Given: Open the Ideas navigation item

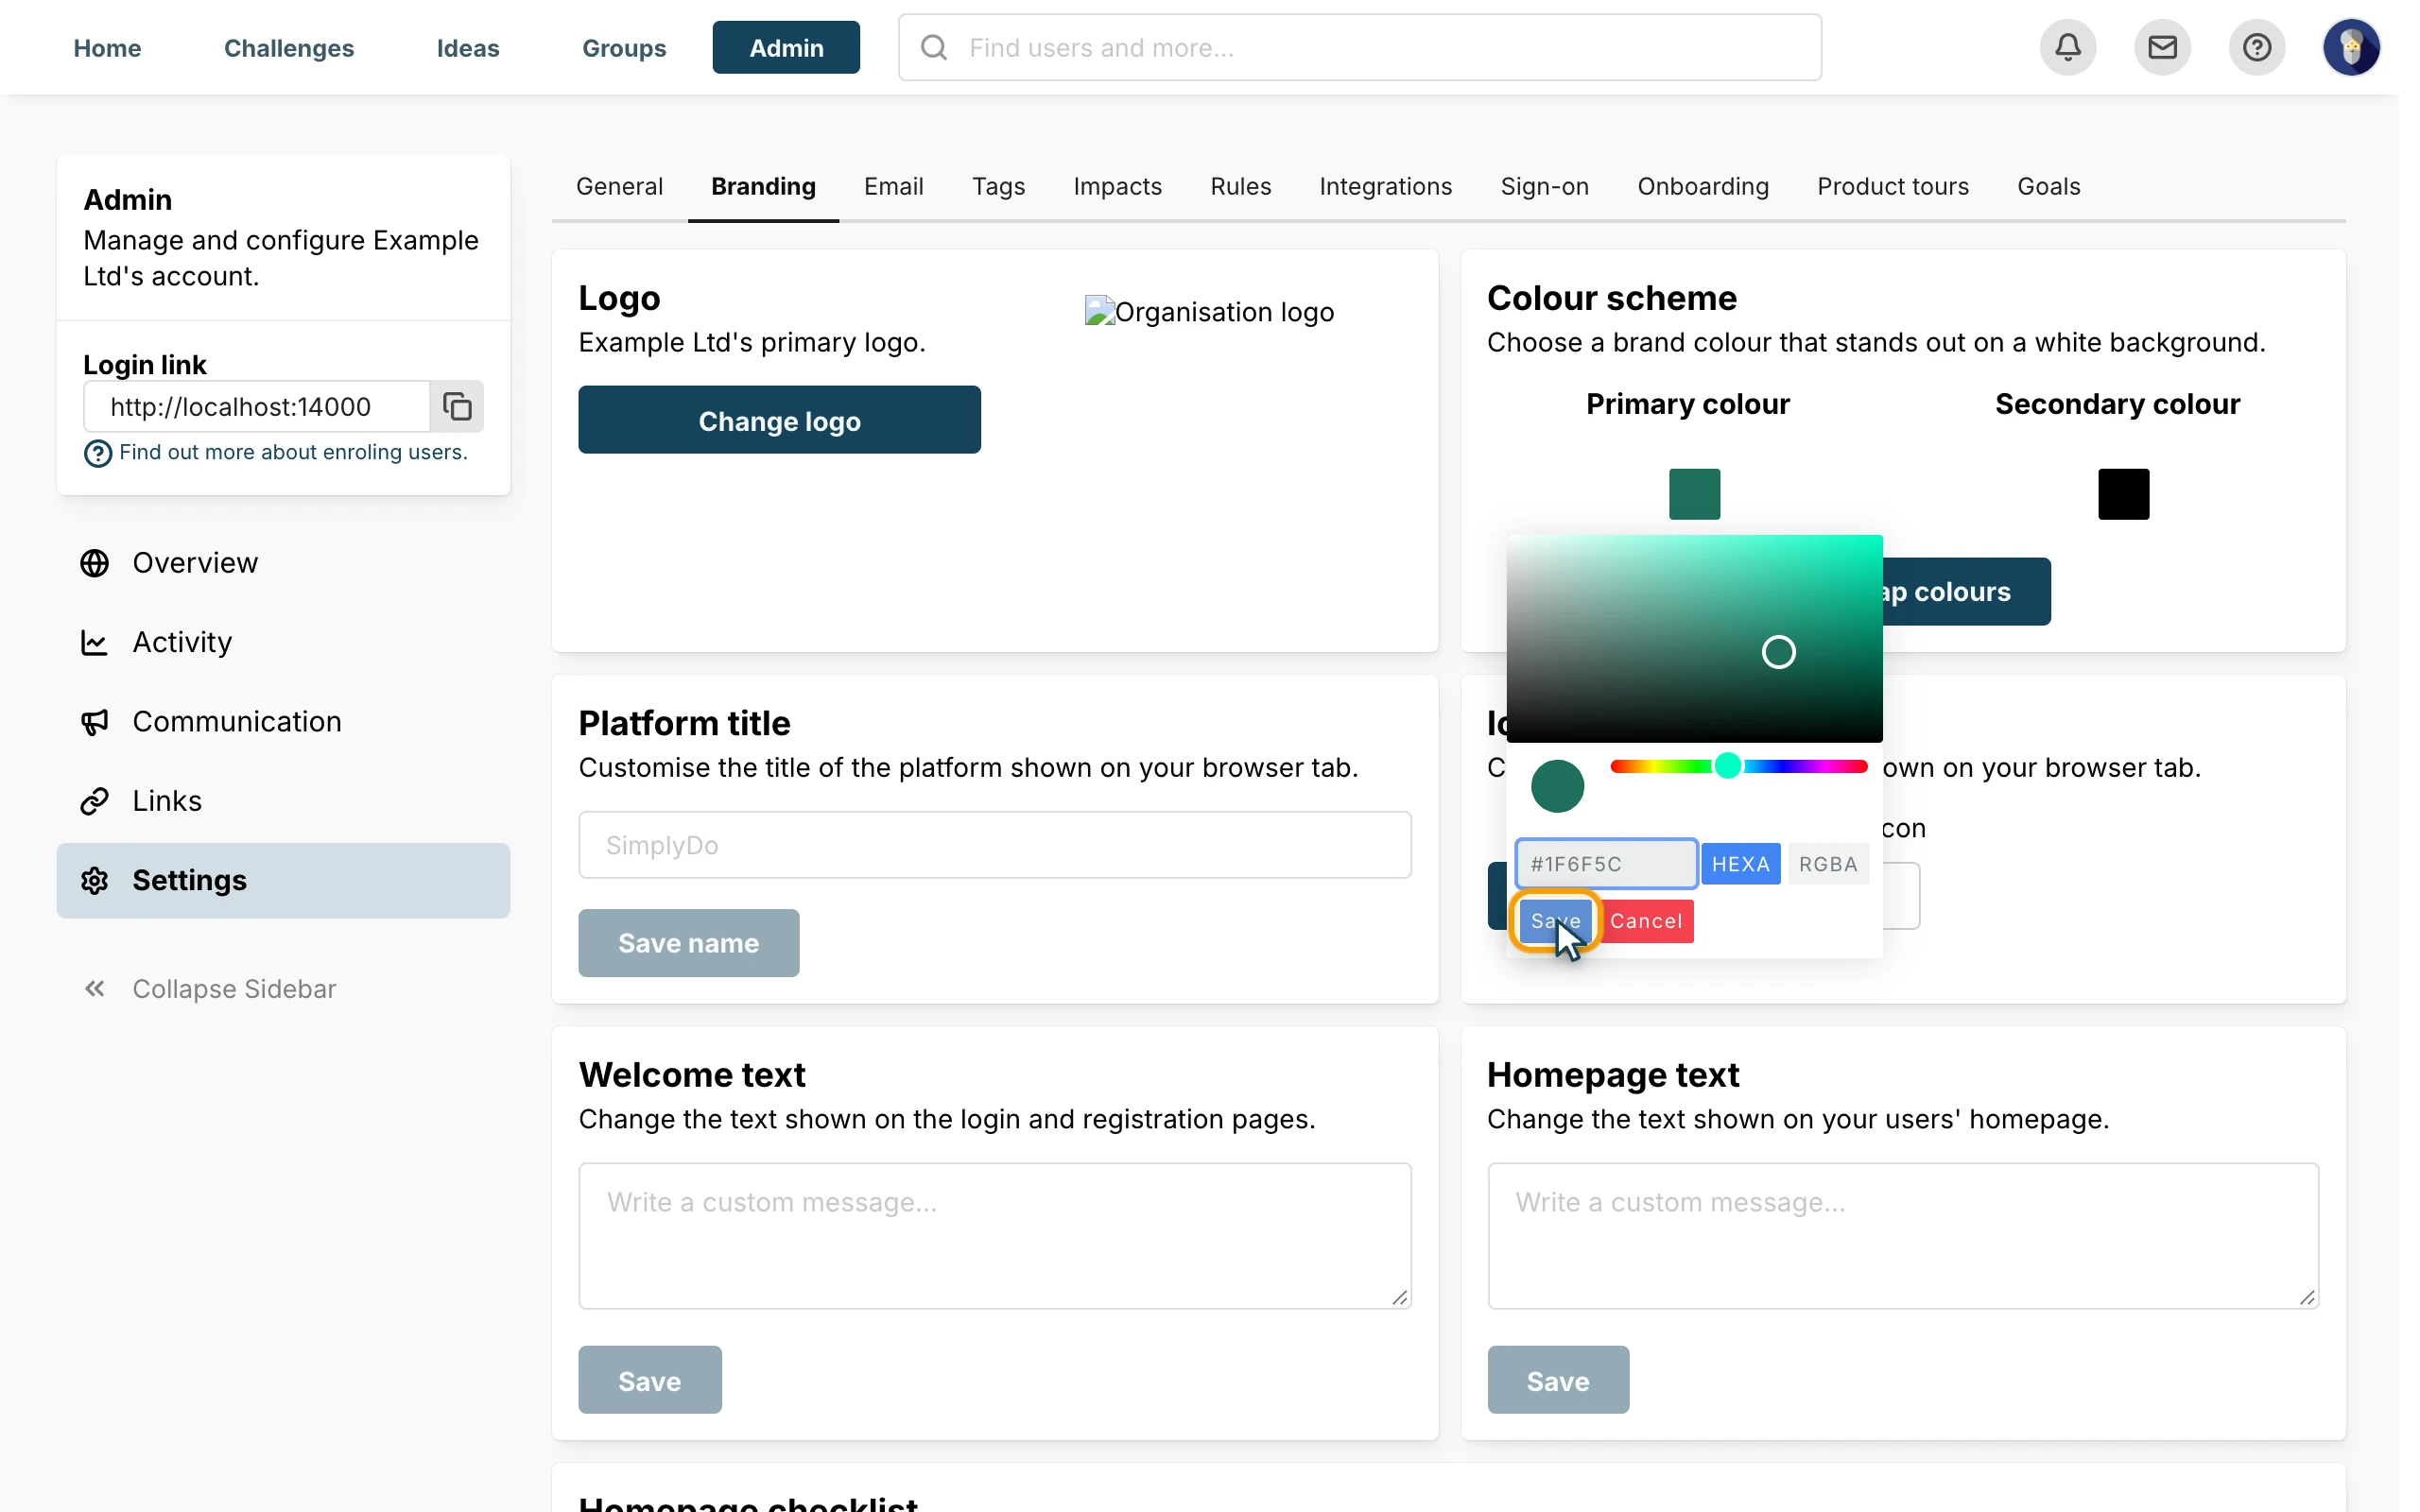Looking at the screenshot, I should [468, 48].
